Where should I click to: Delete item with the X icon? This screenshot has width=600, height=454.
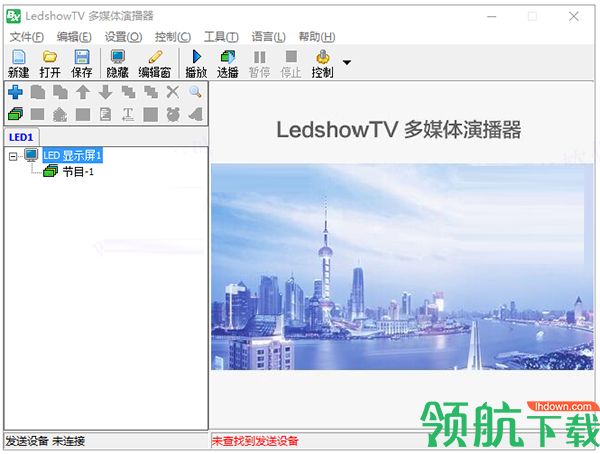[x=173, y=92]
